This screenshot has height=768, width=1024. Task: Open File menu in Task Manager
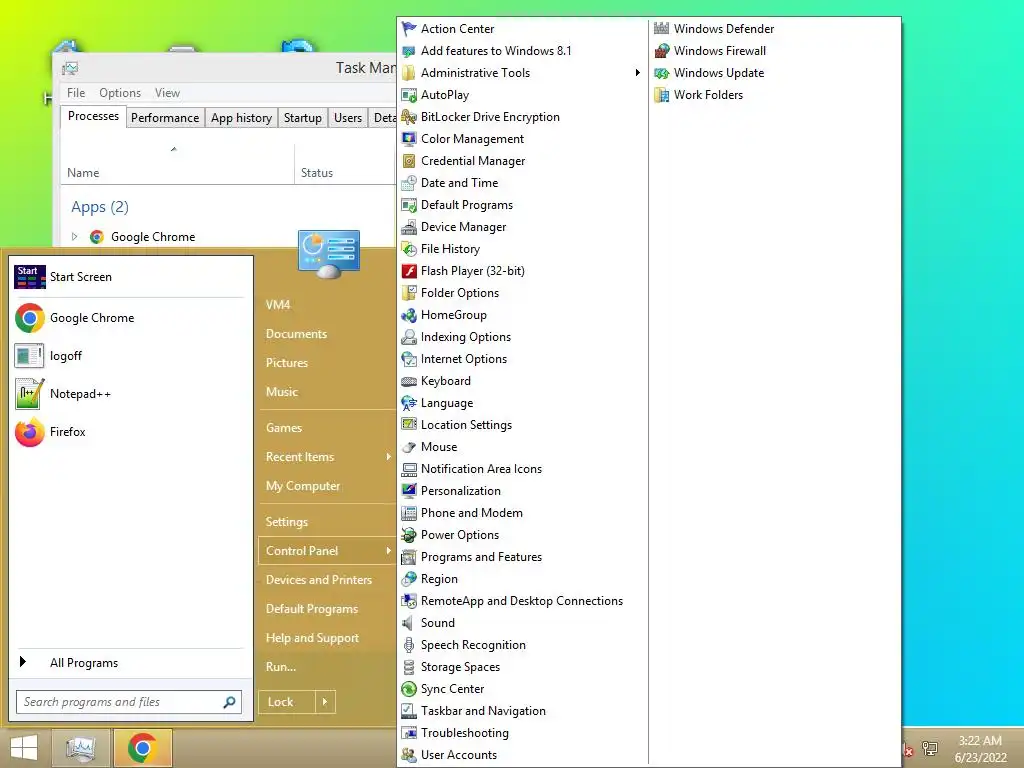tap(76, 93)
